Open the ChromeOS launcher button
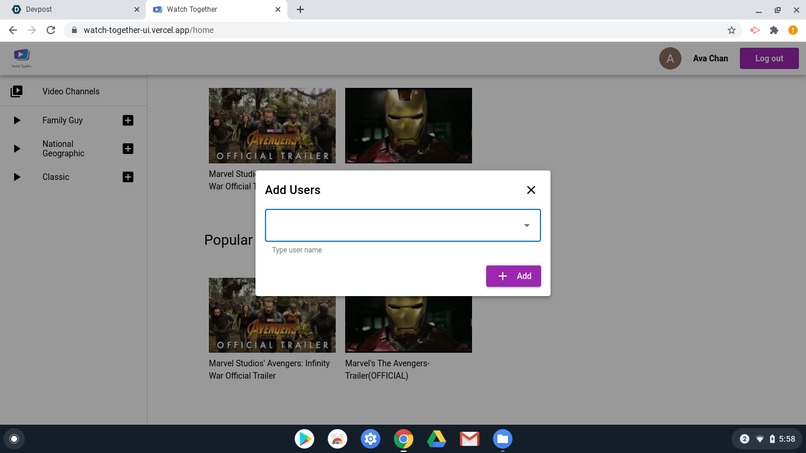Viewport: 806px width, 453px height. [14, 439]
